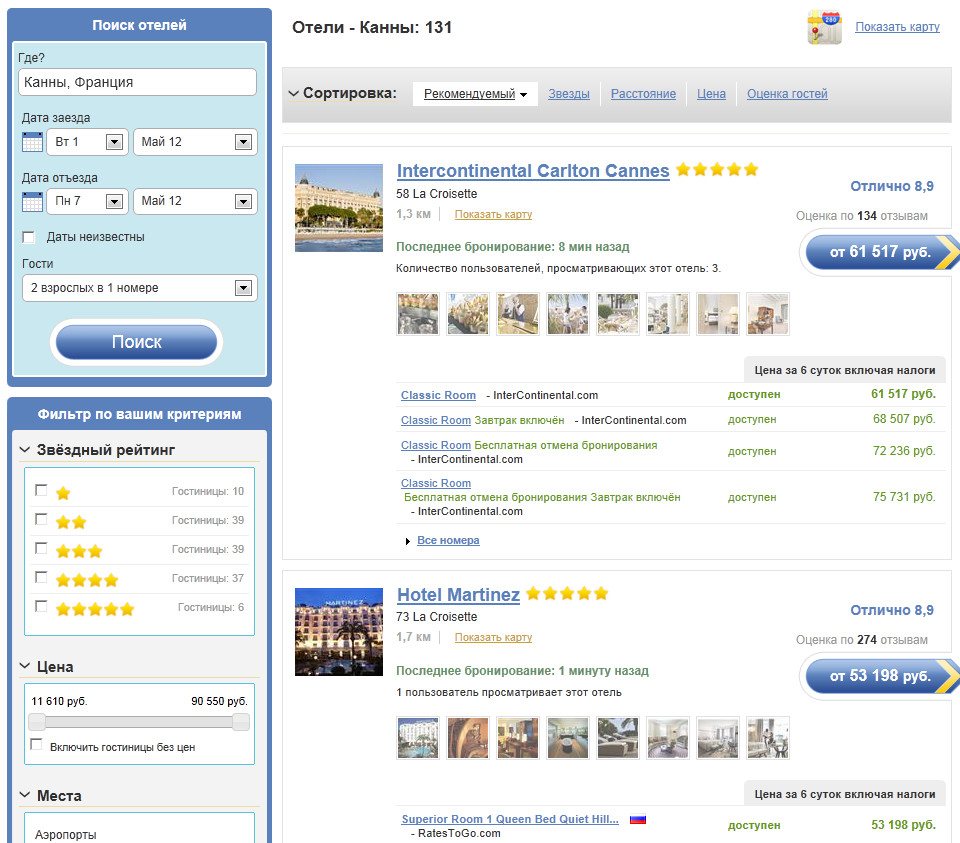960x843 pixels.
Task: Click the Где? destination input field
Action: point(137,82)
